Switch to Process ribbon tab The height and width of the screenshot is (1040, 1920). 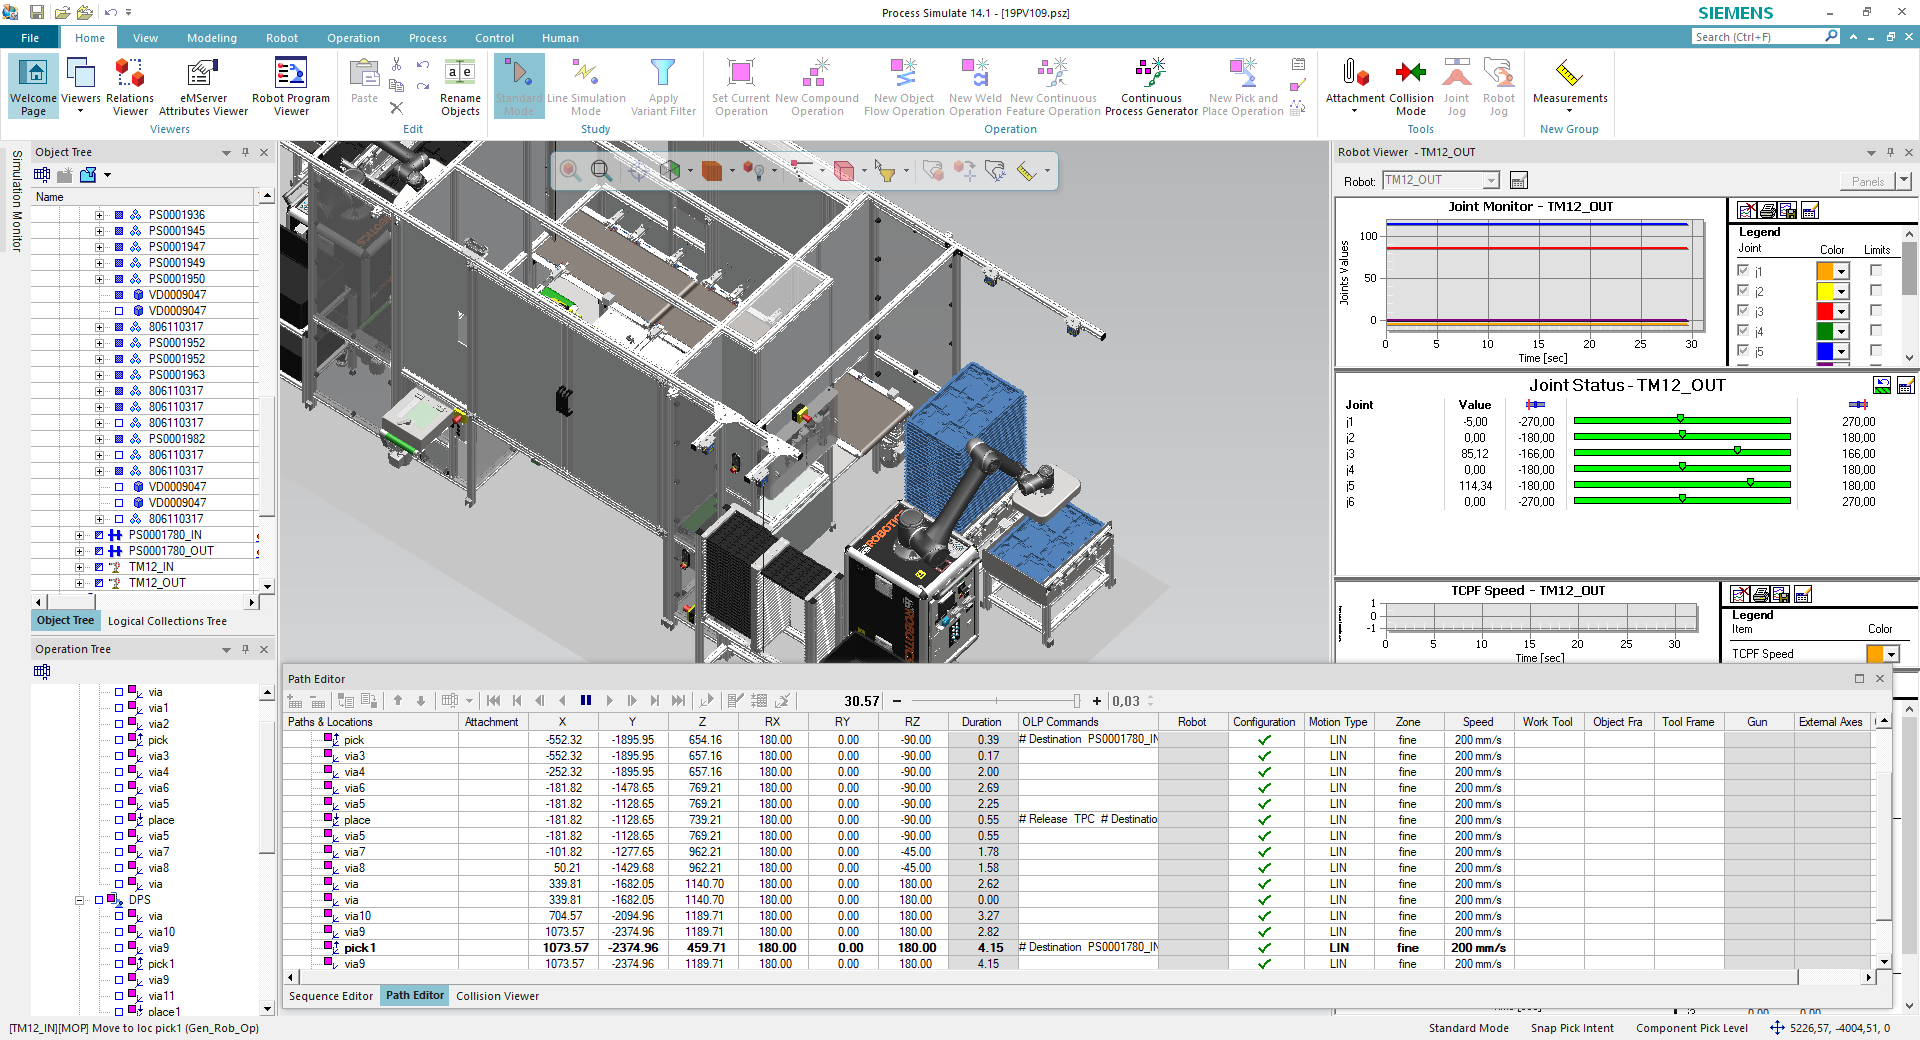(428, 38)
